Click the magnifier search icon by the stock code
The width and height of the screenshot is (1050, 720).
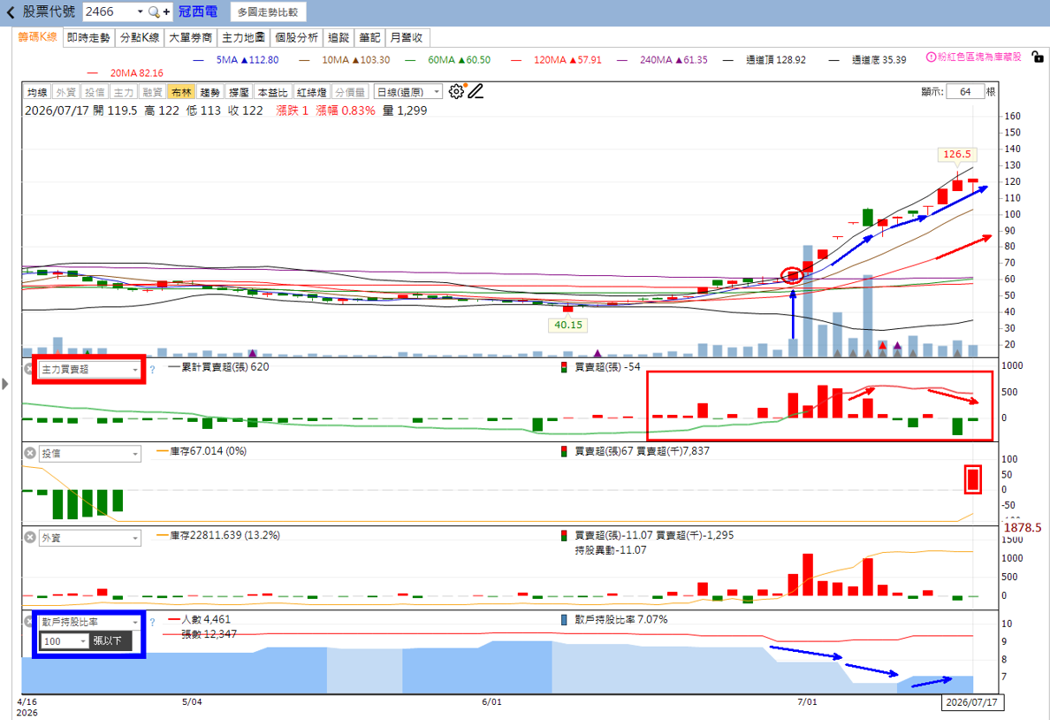coord(154,12)
